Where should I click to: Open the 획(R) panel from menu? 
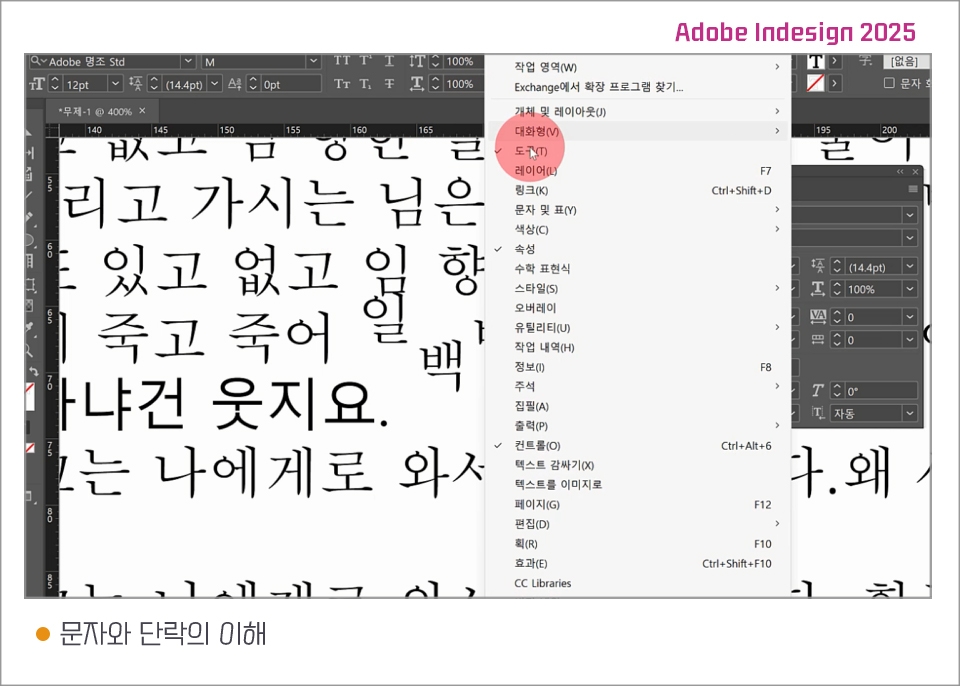pyautogui.click(x=637, y=543)
